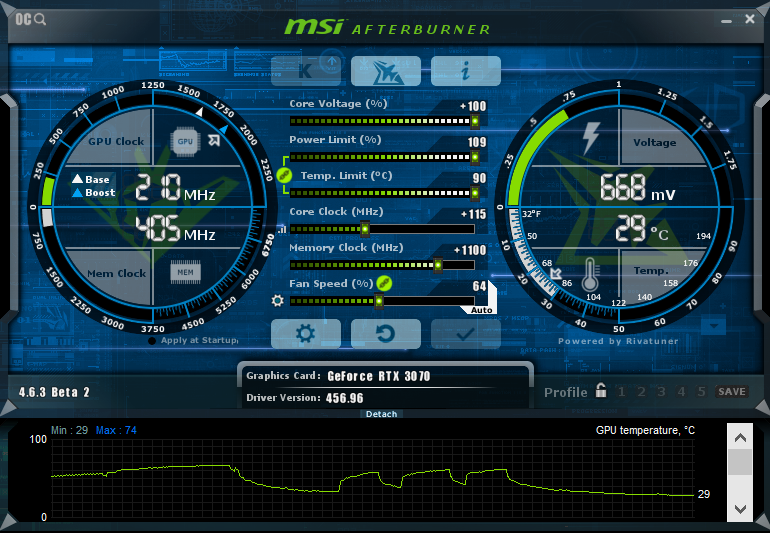Click the 4.6.3 Beta 2 version label
The width and height of the screenshot is (770, 533).
pyautogui.click(x=54, y=392)
